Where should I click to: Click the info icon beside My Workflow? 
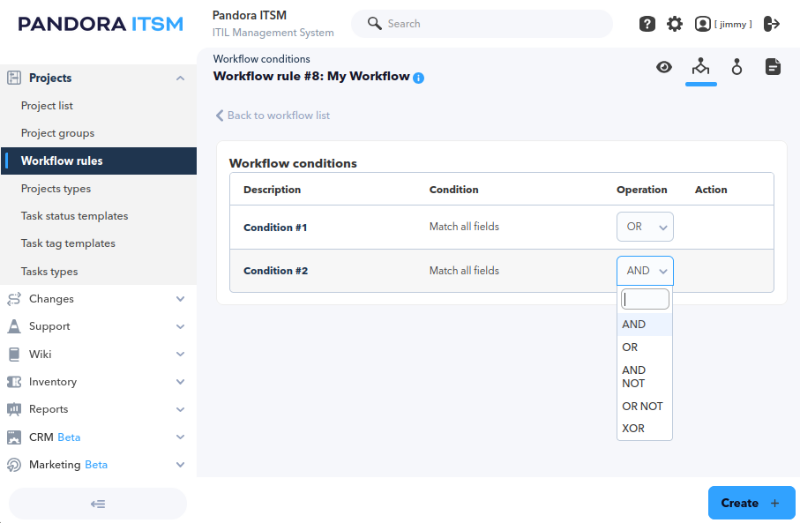click(x=418, y=78)
